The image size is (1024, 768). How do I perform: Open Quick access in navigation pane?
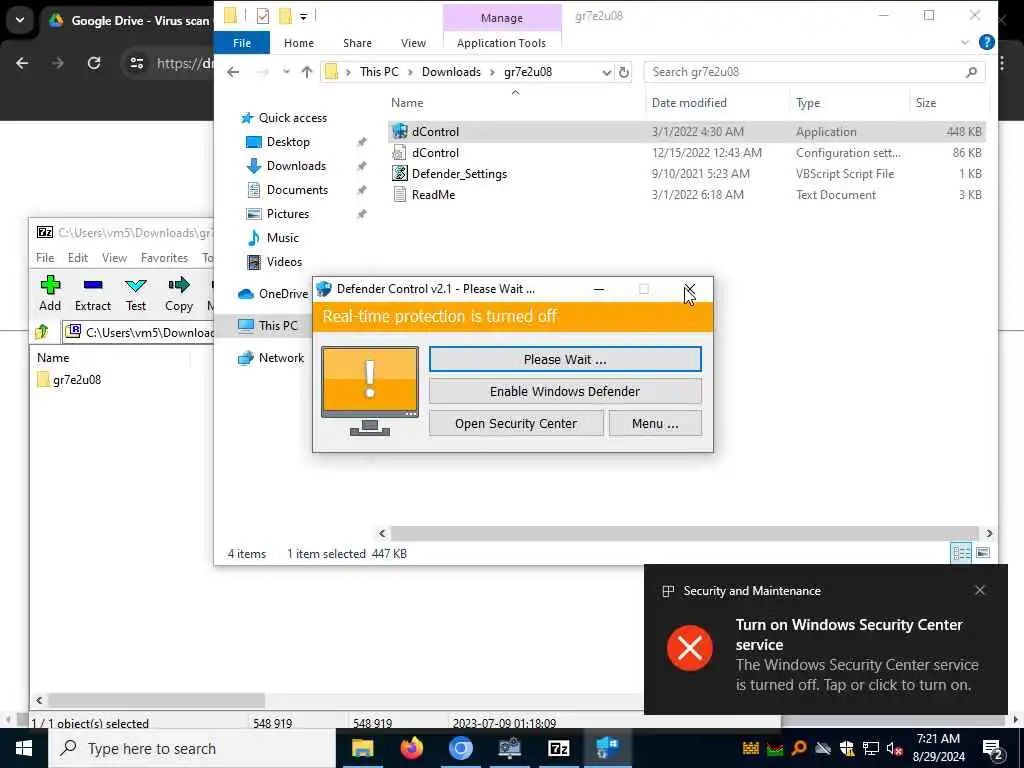tap(293, 118)
